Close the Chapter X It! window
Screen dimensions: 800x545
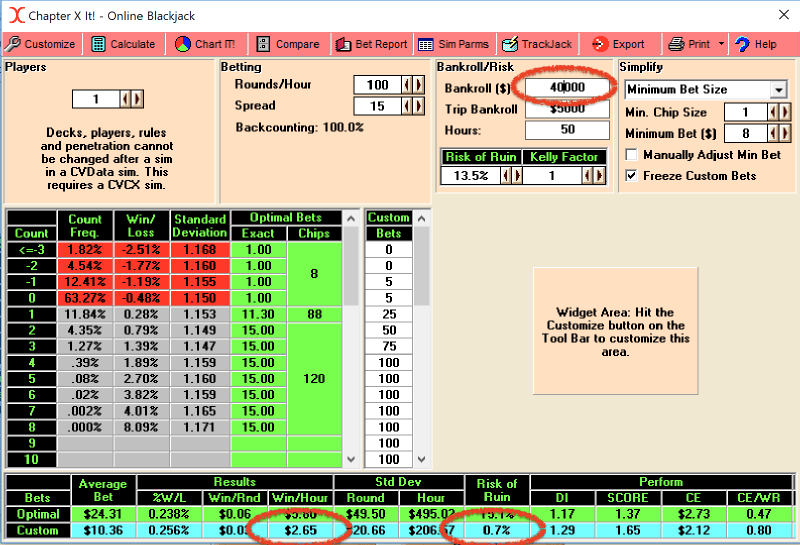784,15
